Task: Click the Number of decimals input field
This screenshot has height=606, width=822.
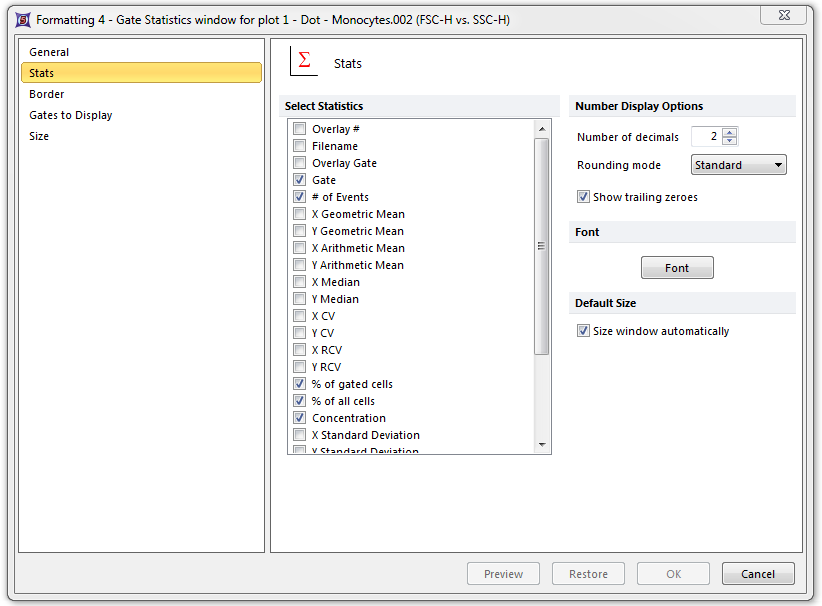Action: pos(706,137)
